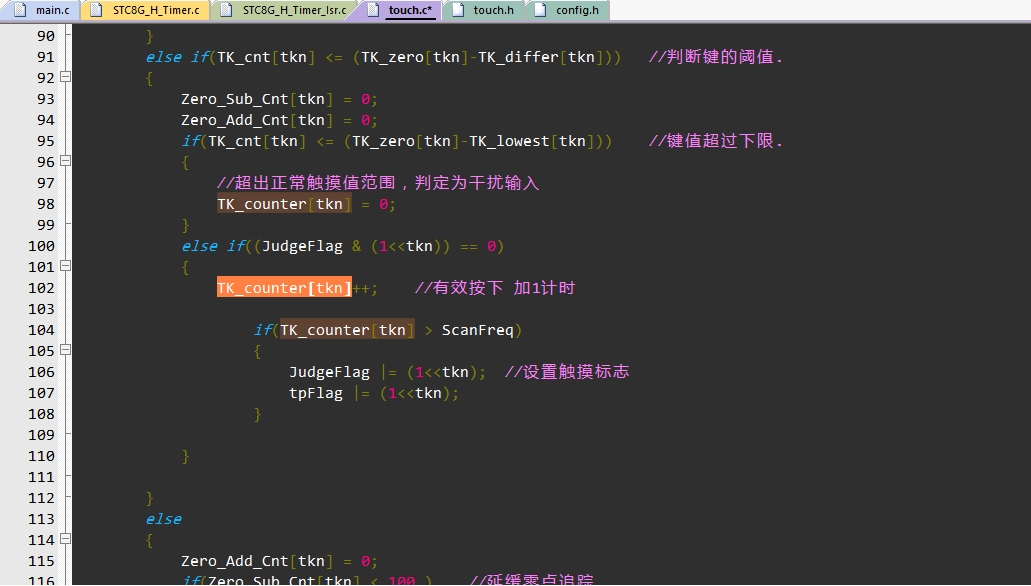Click the else if keyword on line 91
The width and height of the screenshot is (1031, 586).
pyautogui.click(x=177, y=57)
